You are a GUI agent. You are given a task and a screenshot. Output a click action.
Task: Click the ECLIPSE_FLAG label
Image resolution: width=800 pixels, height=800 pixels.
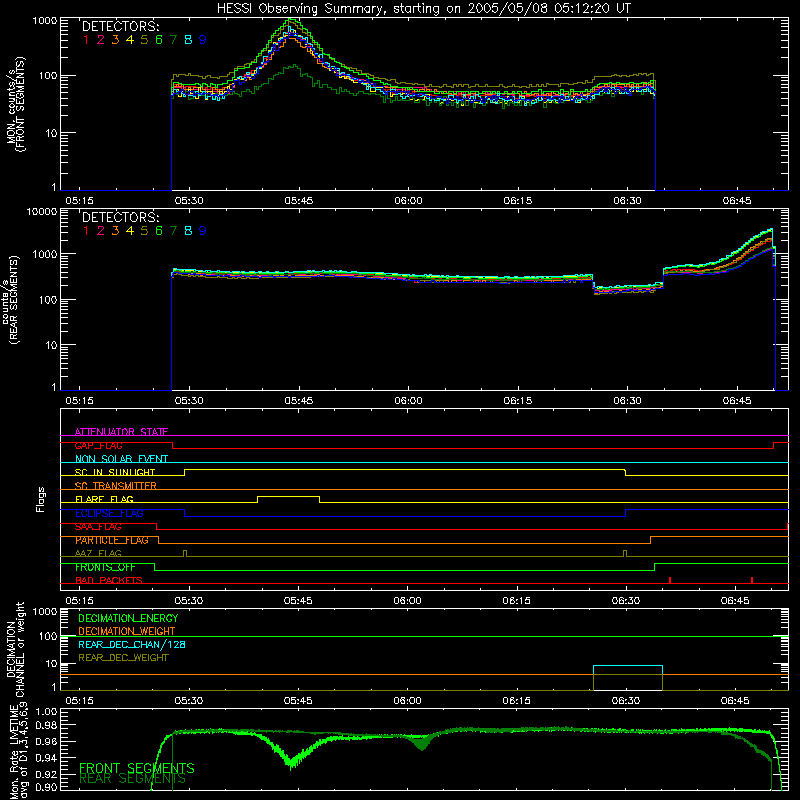point(109,513)
